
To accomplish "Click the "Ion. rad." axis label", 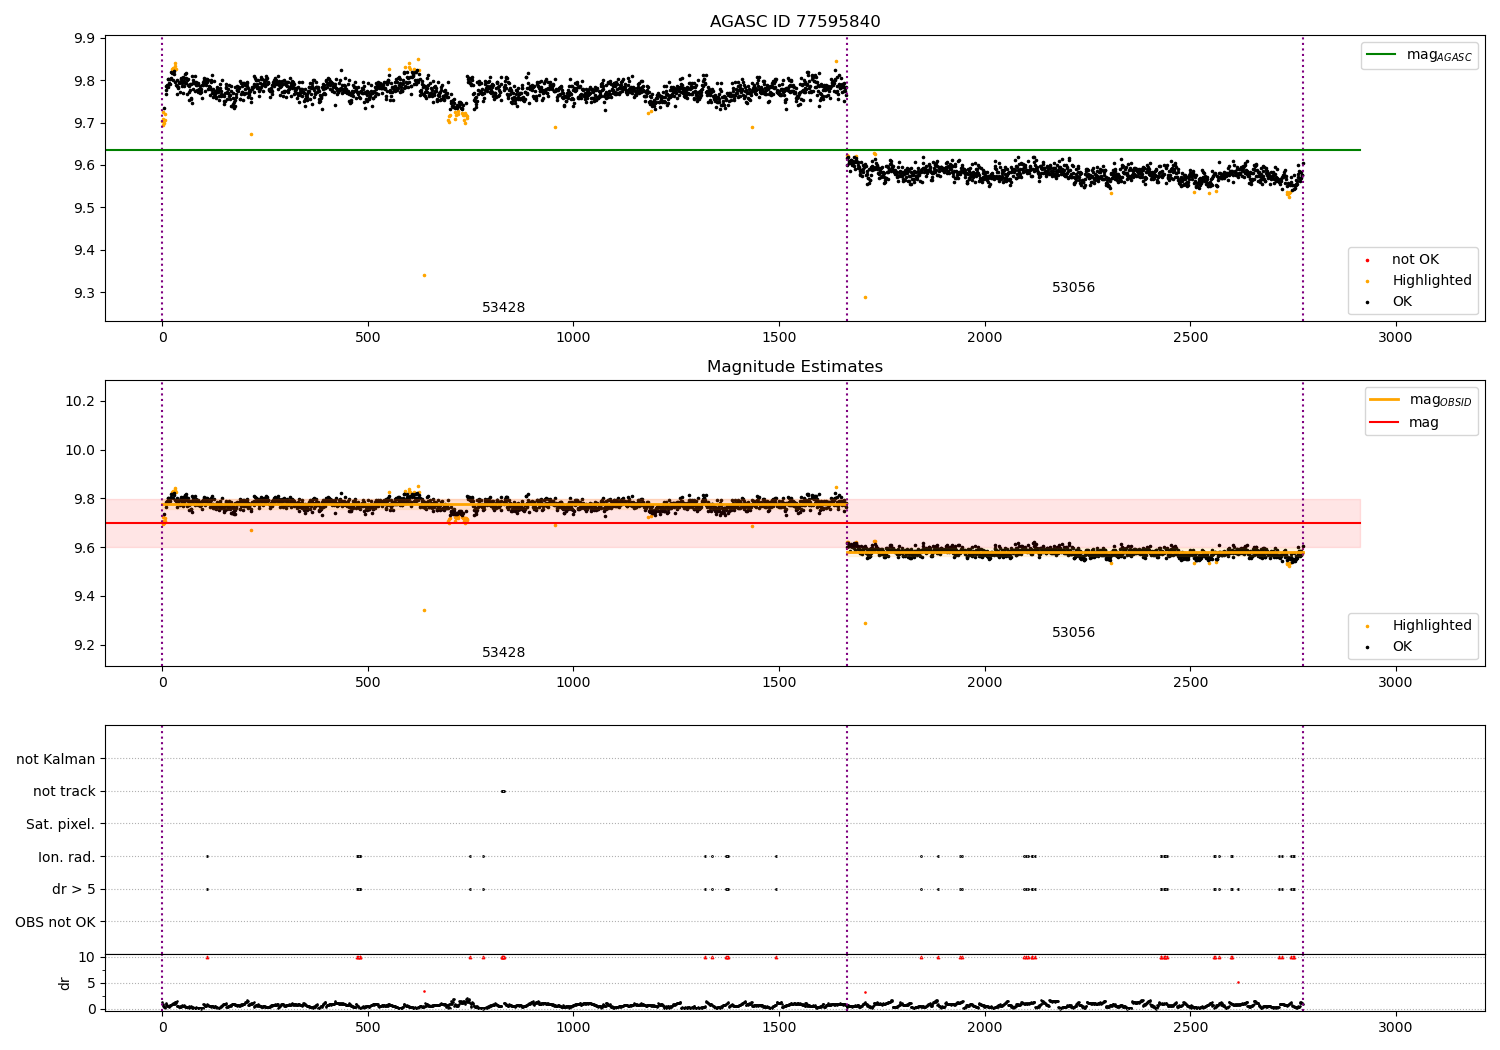I will tap(67, 857).
